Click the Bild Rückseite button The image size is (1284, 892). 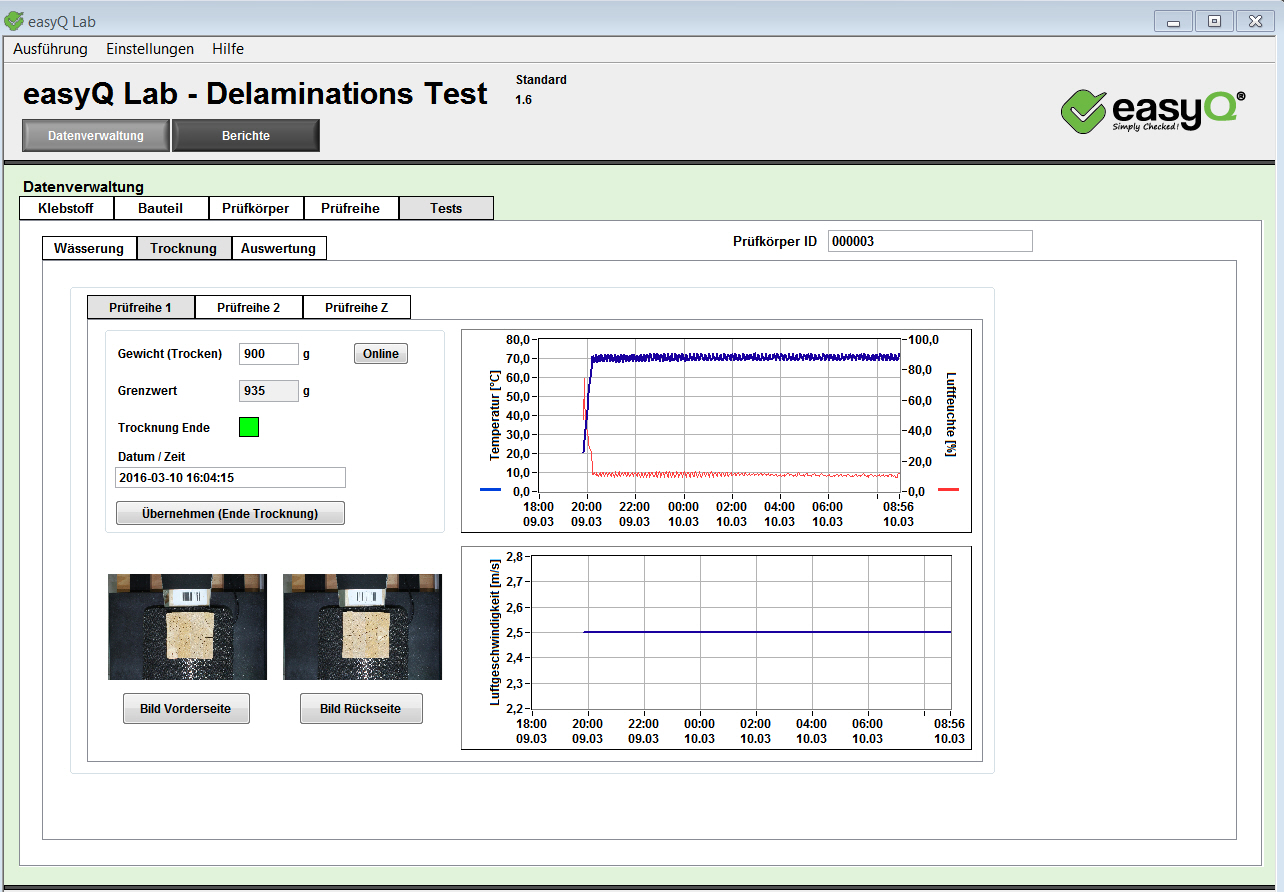point(361,708)
